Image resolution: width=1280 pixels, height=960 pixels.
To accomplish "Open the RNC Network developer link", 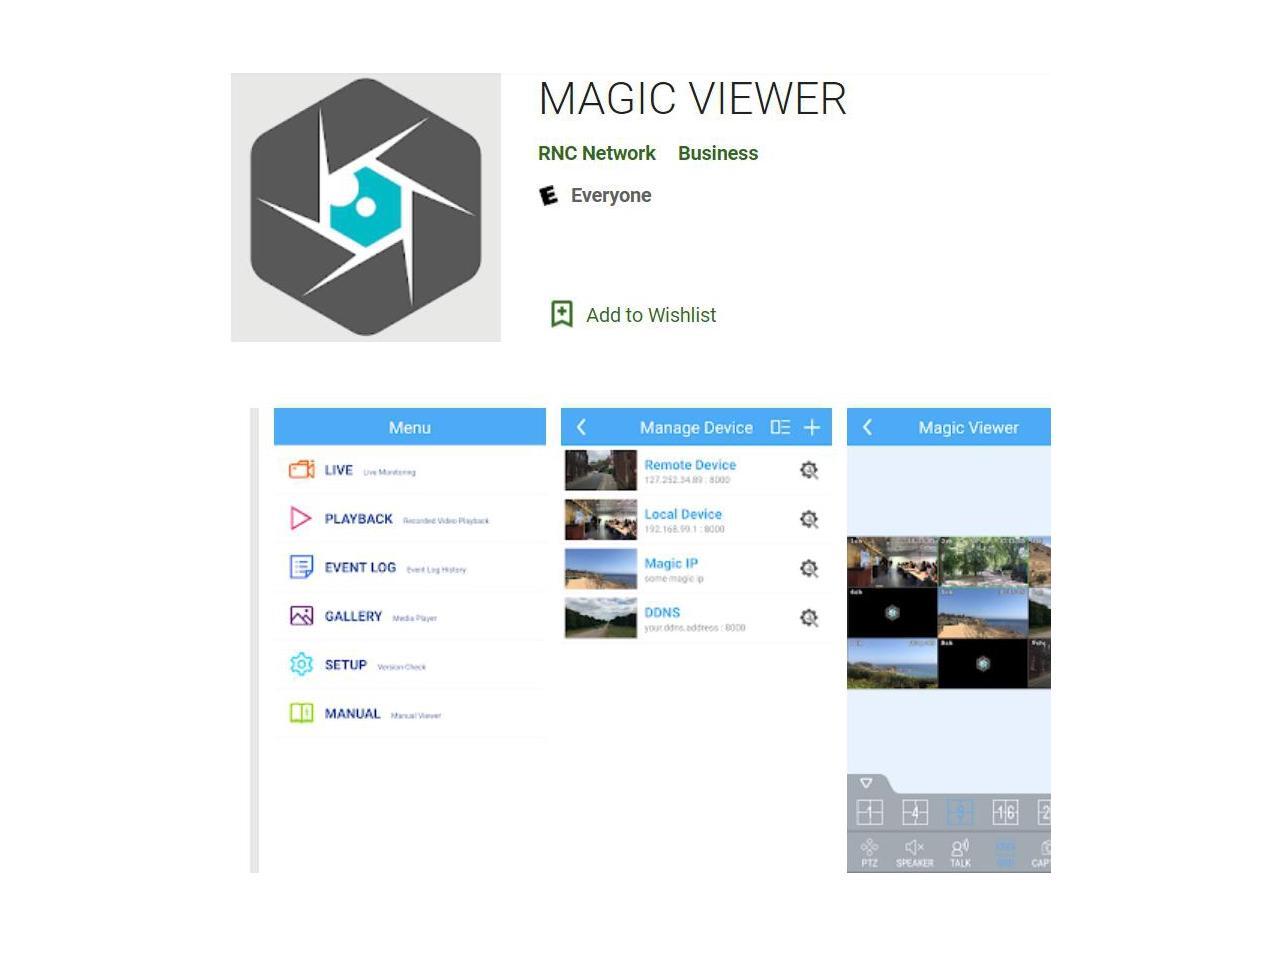I will click(597, 154).
